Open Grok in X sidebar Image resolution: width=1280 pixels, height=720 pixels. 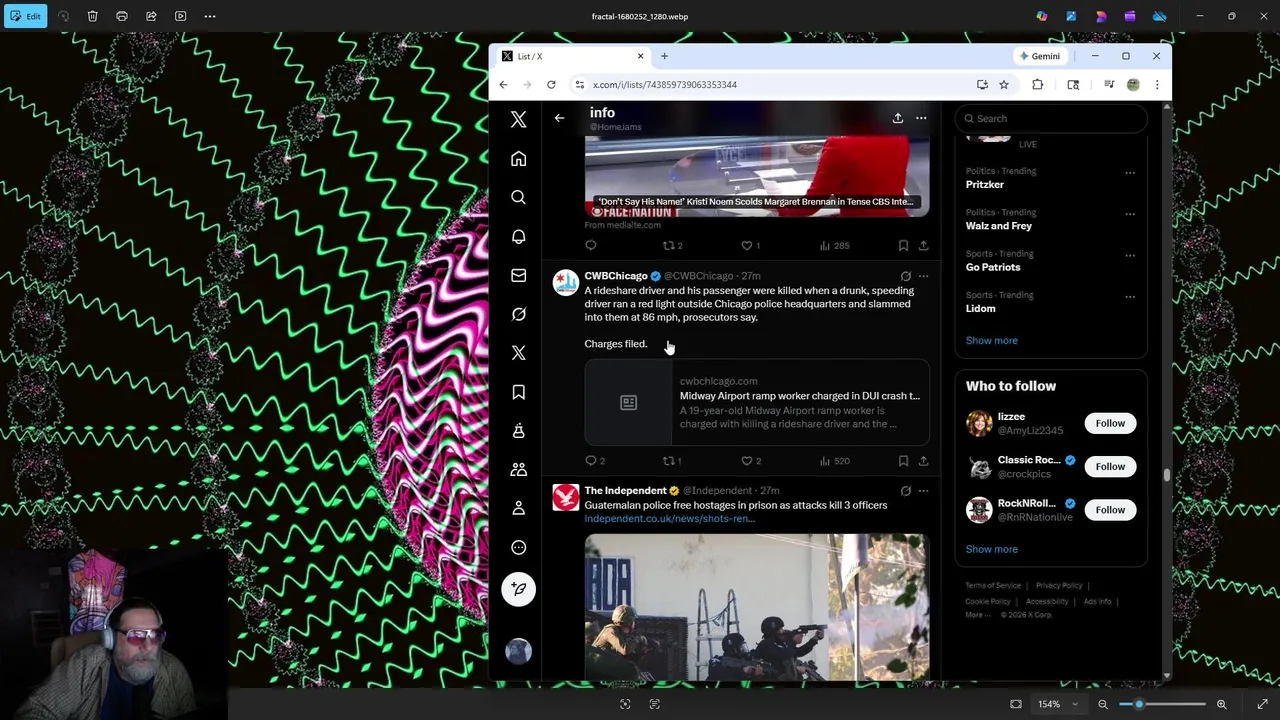tap(518, 314)
